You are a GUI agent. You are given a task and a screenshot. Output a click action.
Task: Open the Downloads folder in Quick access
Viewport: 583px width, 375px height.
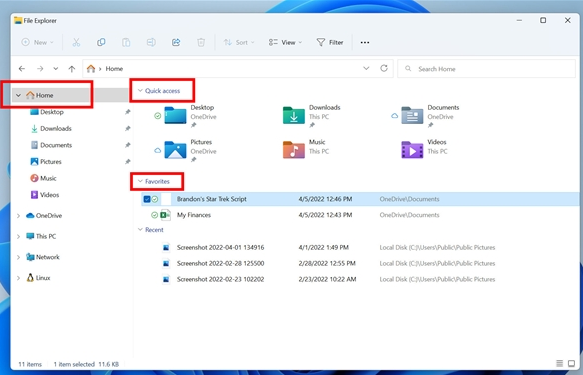[x=294, y=115]
